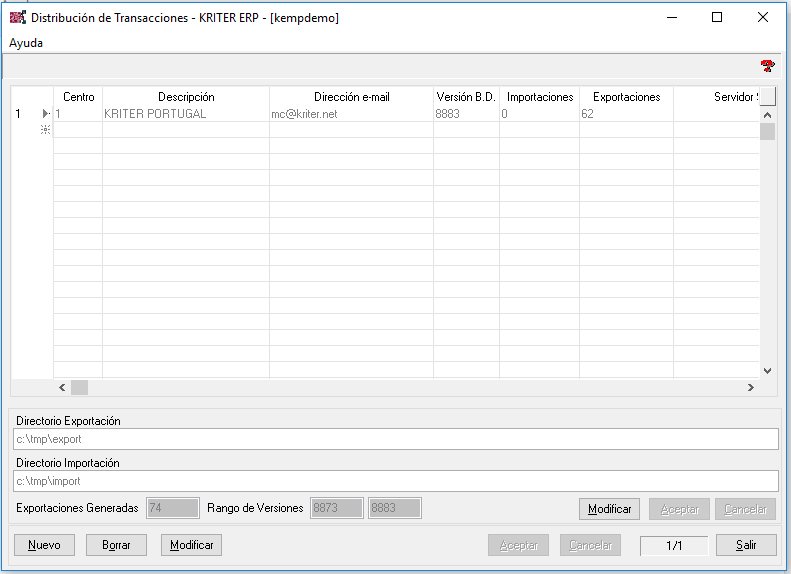Click the horizontal scrollbar thumb
791x574 pixels.
point(79,387)
